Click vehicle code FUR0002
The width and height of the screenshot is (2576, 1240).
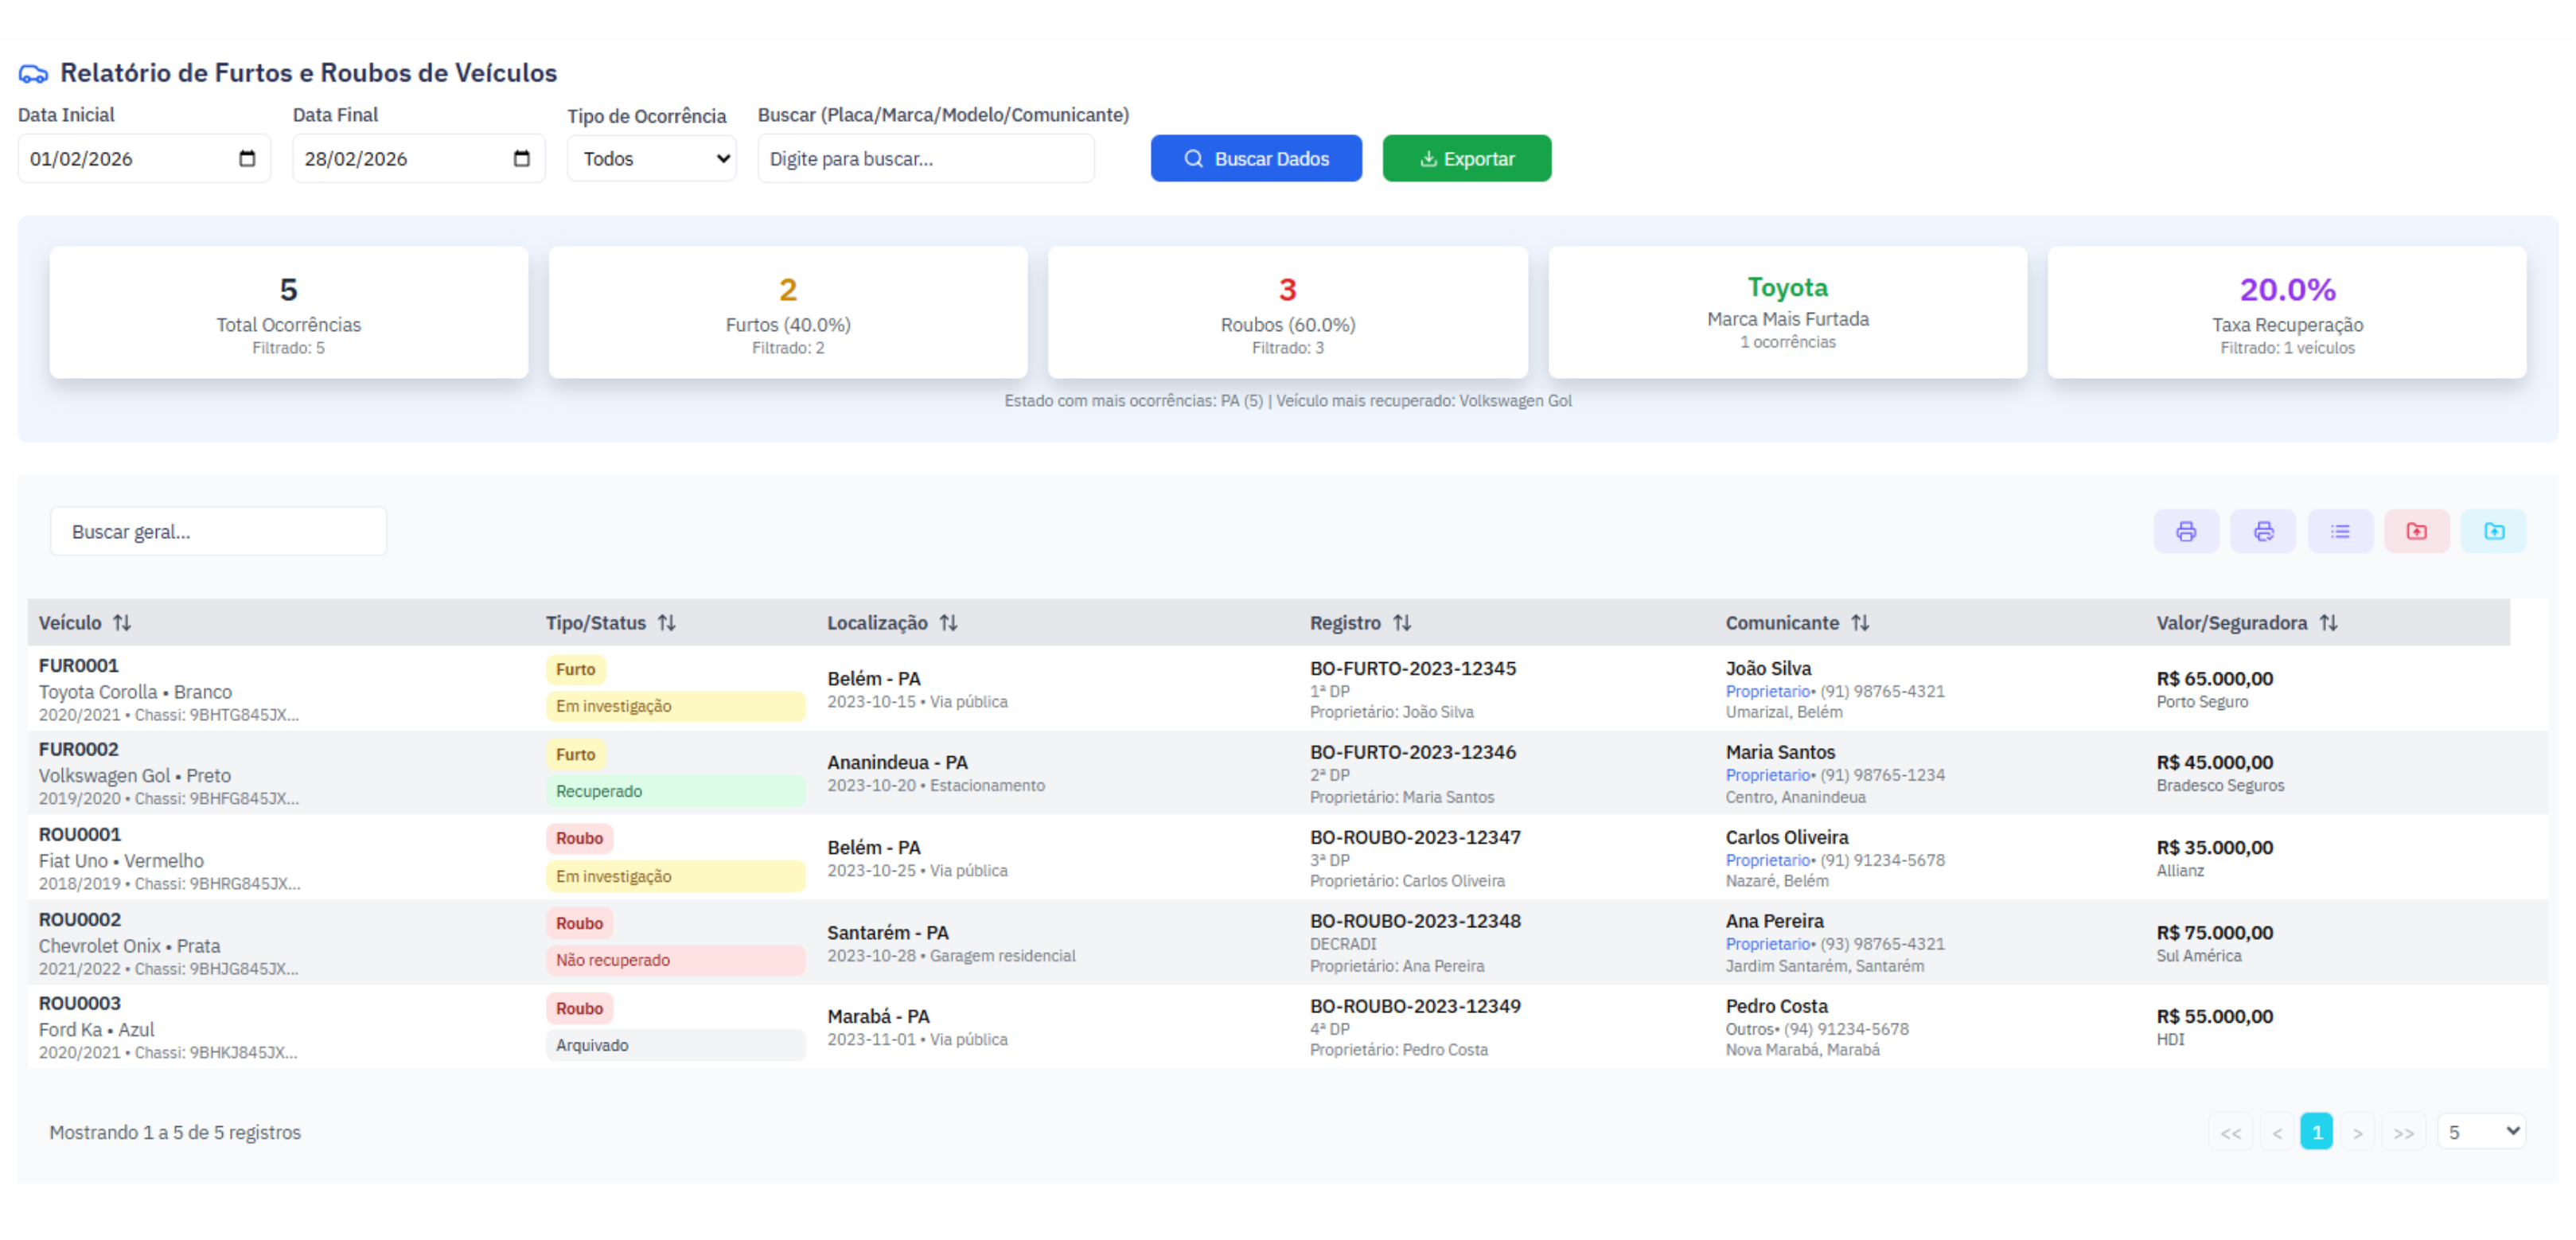(x=79, y=750)
